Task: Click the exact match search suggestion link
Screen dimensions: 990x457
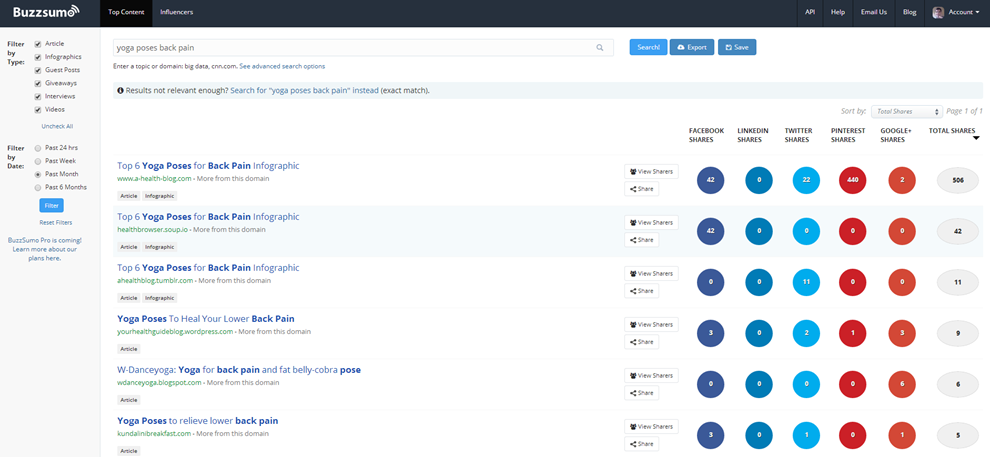Action: coord(304,91)
